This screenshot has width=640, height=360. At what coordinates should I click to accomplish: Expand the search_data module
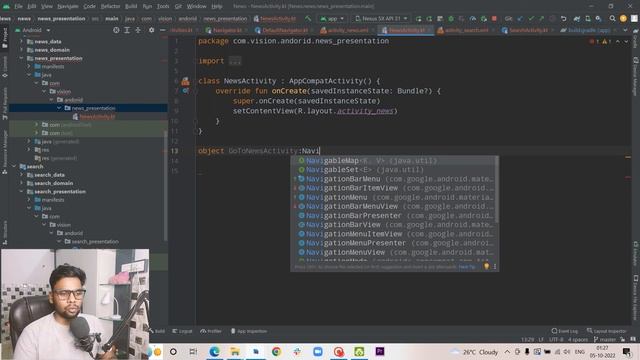(x=22, y=175)
